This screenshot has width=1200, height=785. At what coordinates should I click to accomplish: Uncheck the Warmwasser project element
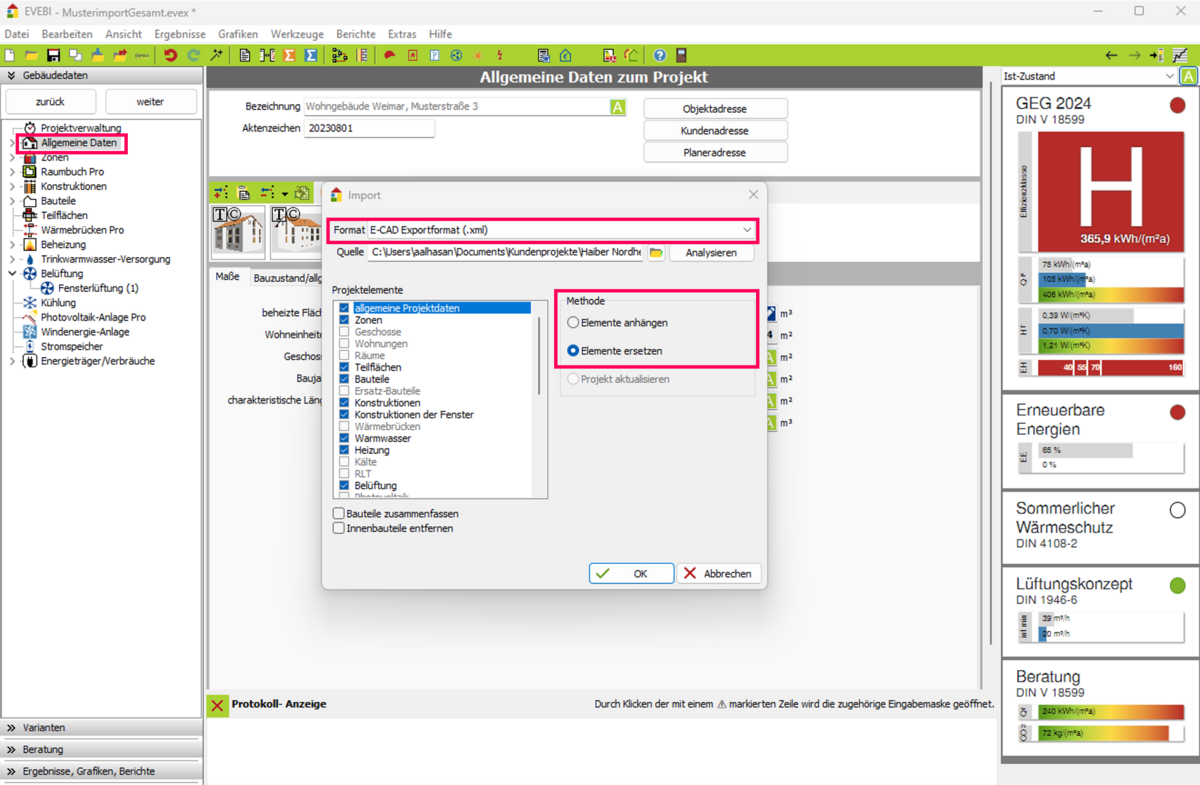coord(344,438)
